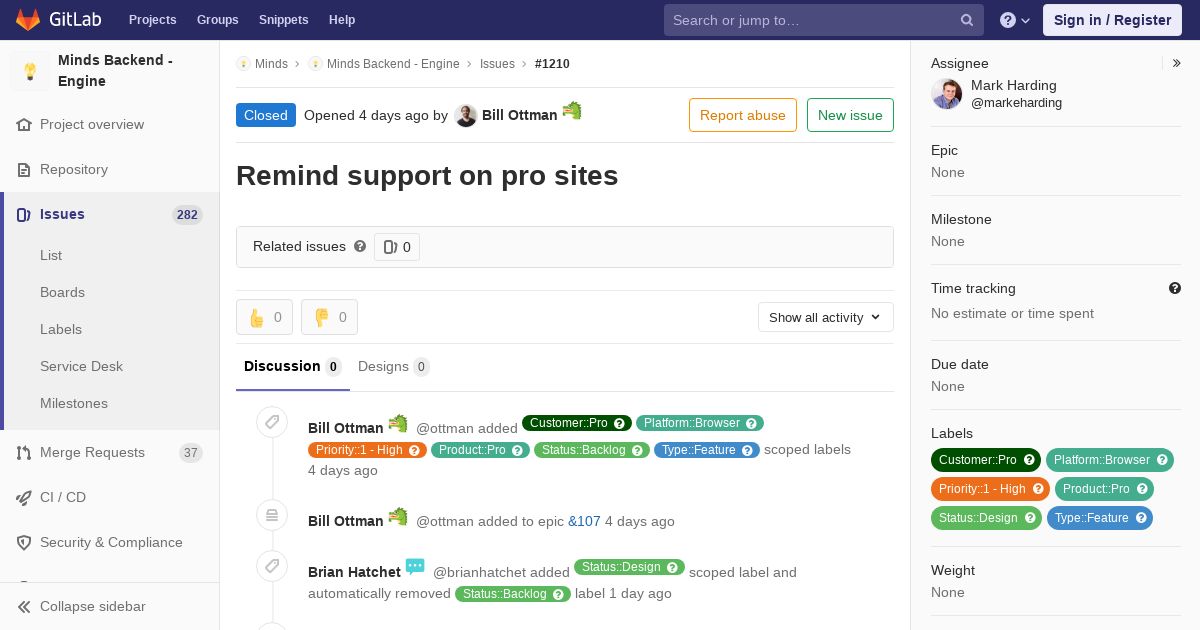Click label tag icon beside Brian Hatchet note
Viewport: 1200px width, 630px height.
272,567
